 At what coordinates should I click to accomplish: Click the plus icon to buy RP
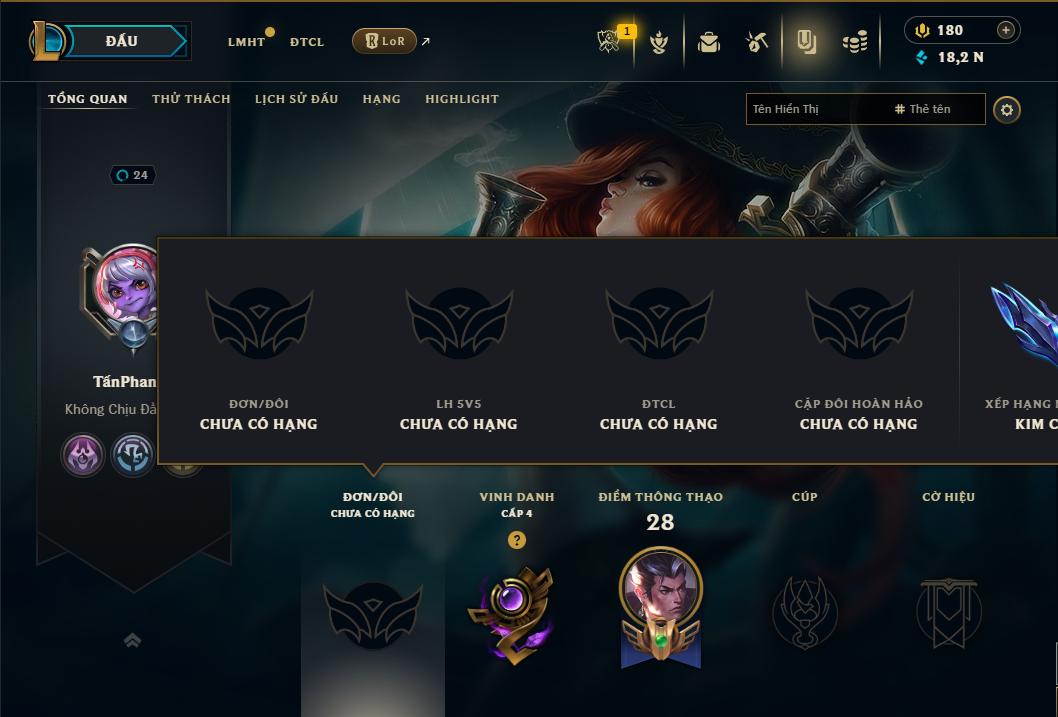pos(1005,30)
